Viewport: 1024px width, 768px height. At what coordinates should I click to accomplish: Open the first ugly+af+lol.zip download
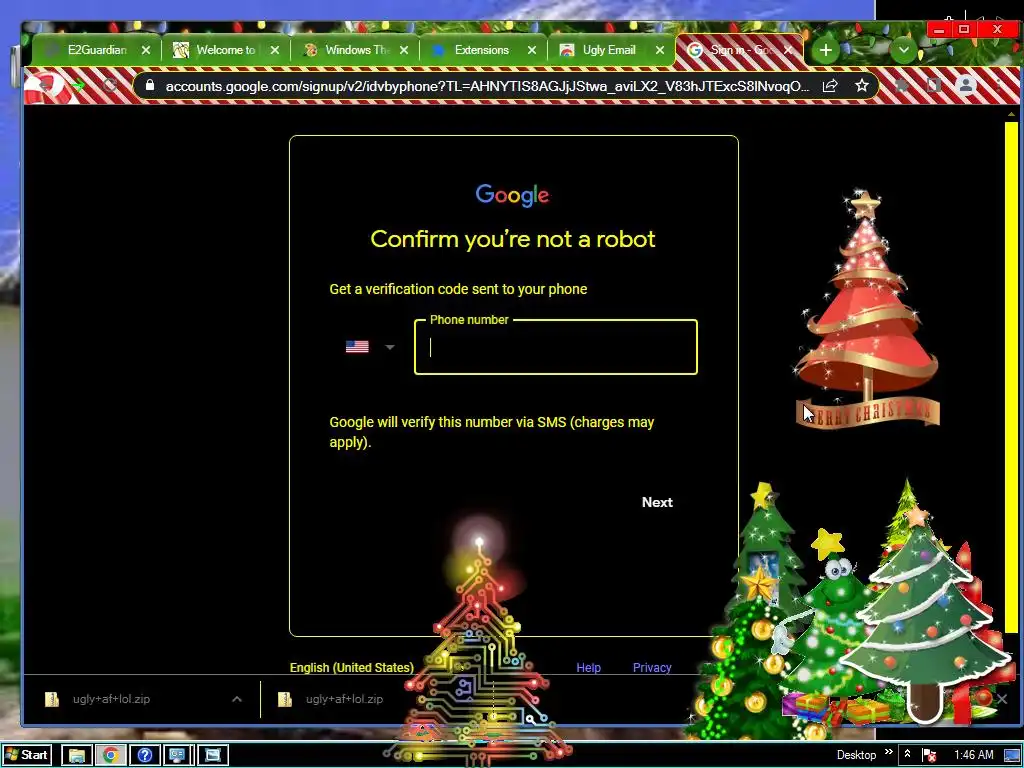point(111,699)
